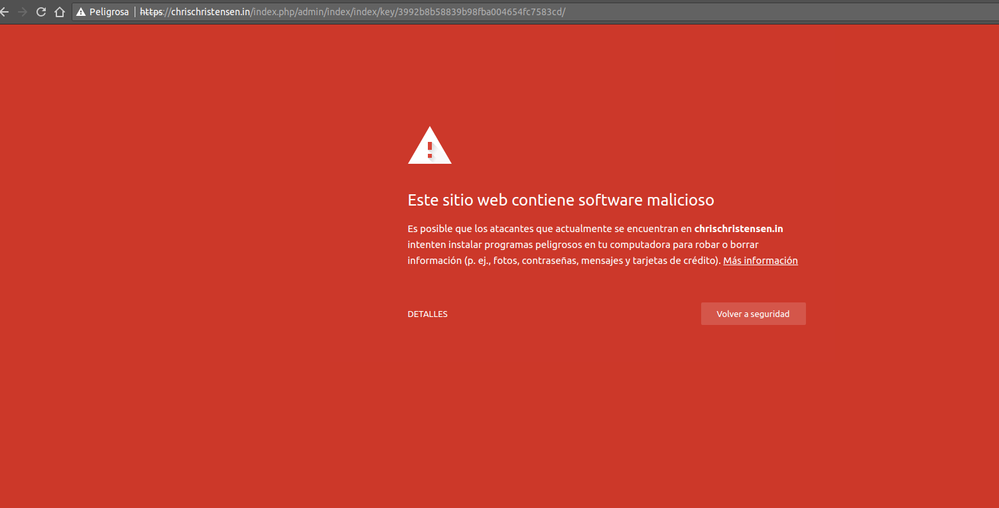Click chrischristensen.in domain in address bar
The height and width of the screenshot is (508, 999).
click(210, 12)
